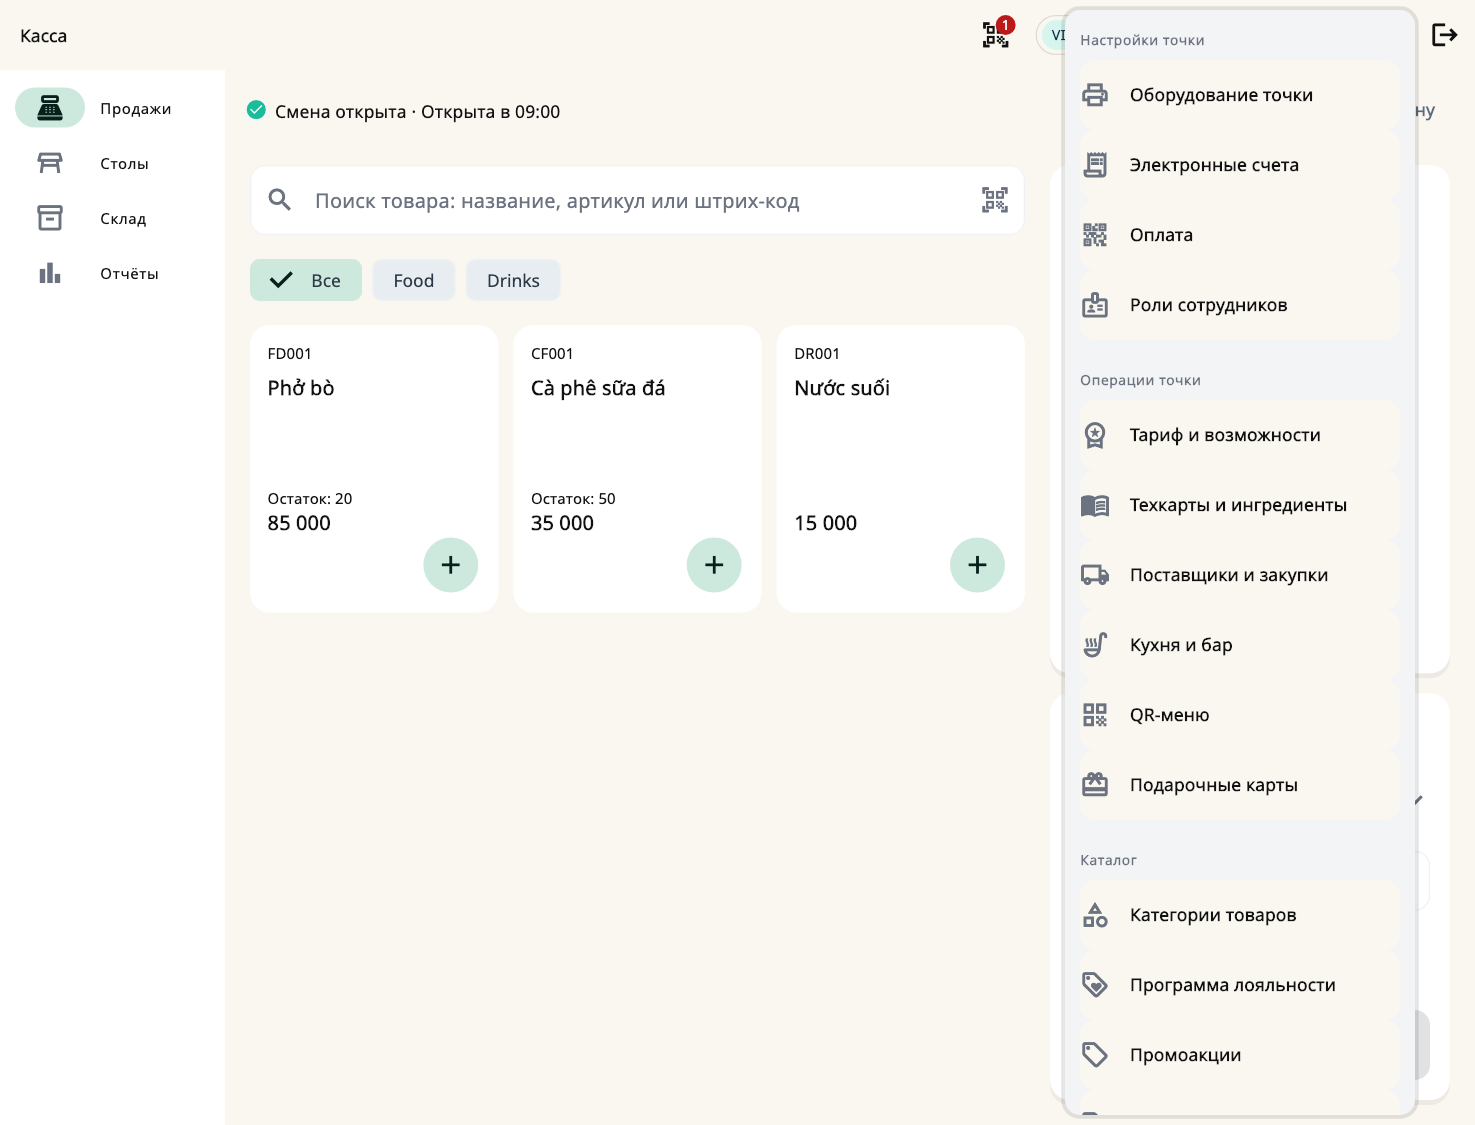Screen dimensions: 1475x1125
Task: Click the Настройки точки section header
Action: pyautogui.click(x=1142, y=40)
